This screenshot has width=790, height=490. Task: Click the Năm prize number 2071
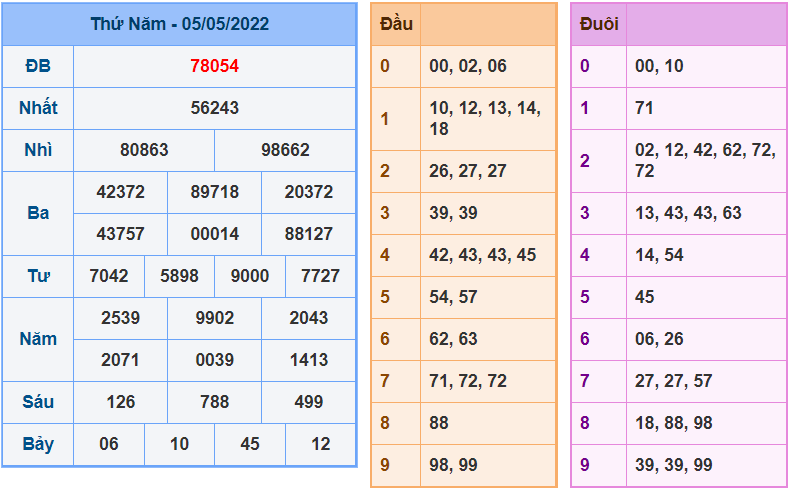click(120, 360)
